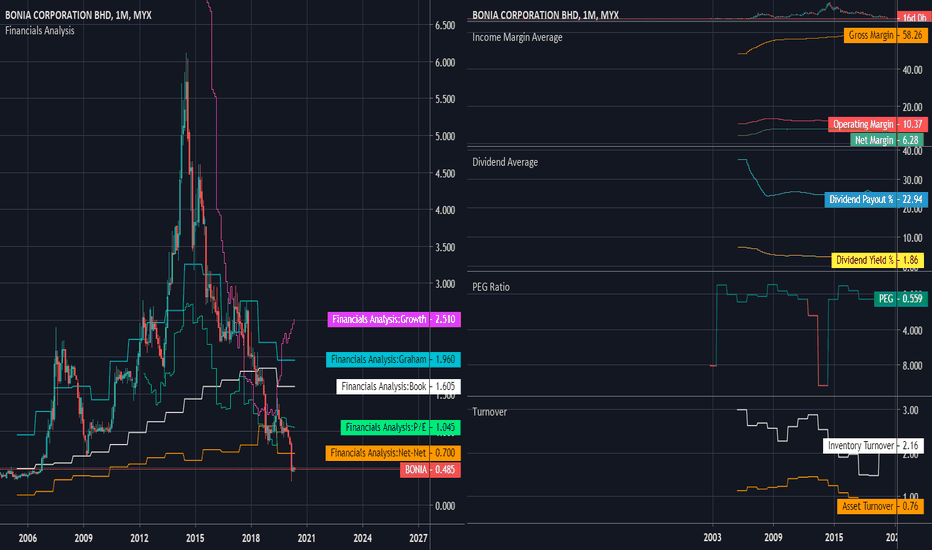Click the BONIA 0.485 price label
932x550 pixels.
[x=430, y=470]
